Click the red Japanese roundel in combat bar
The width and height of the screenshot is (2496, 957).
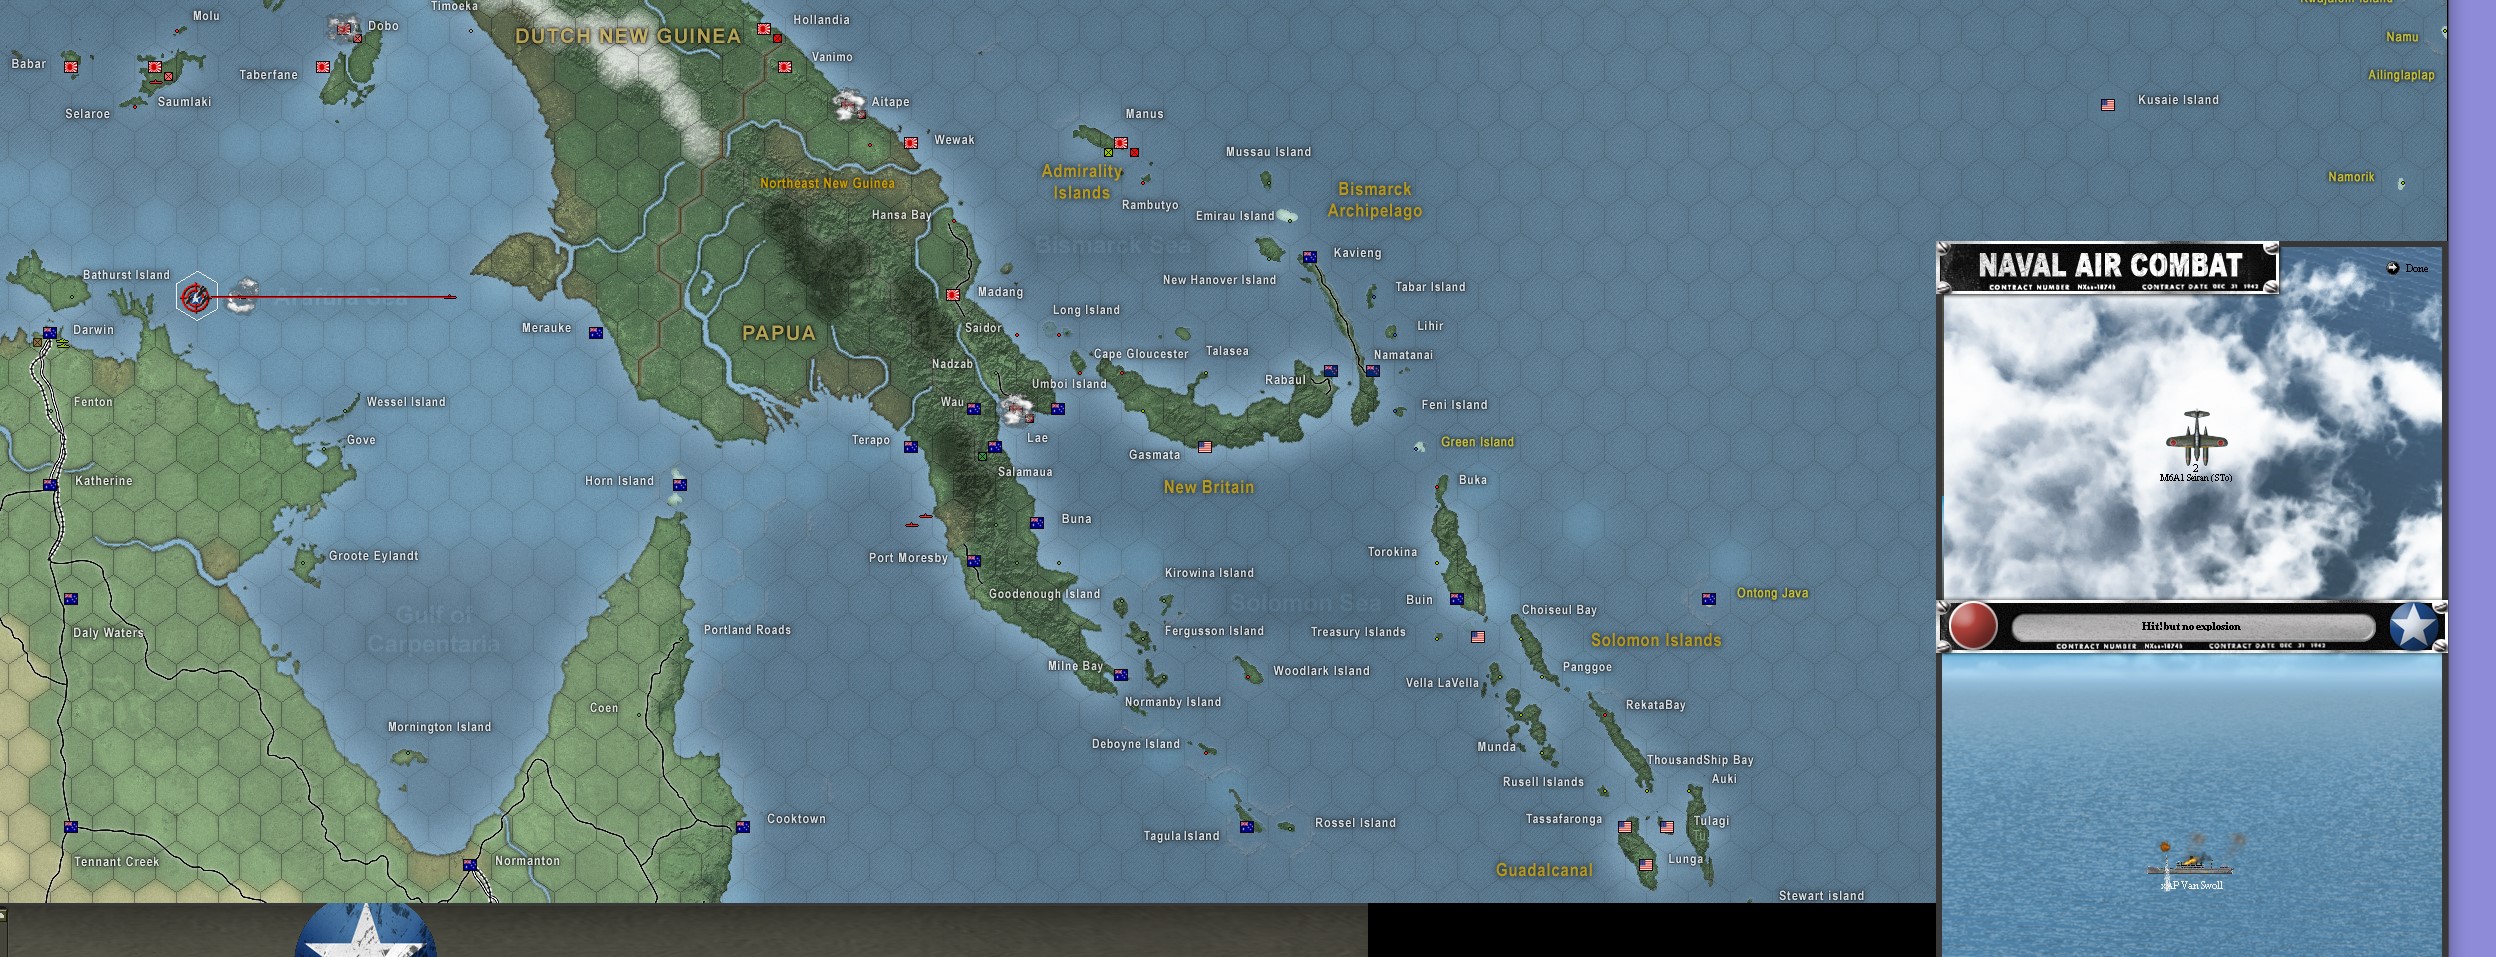pyautogui.click(x=1972, y=626)
